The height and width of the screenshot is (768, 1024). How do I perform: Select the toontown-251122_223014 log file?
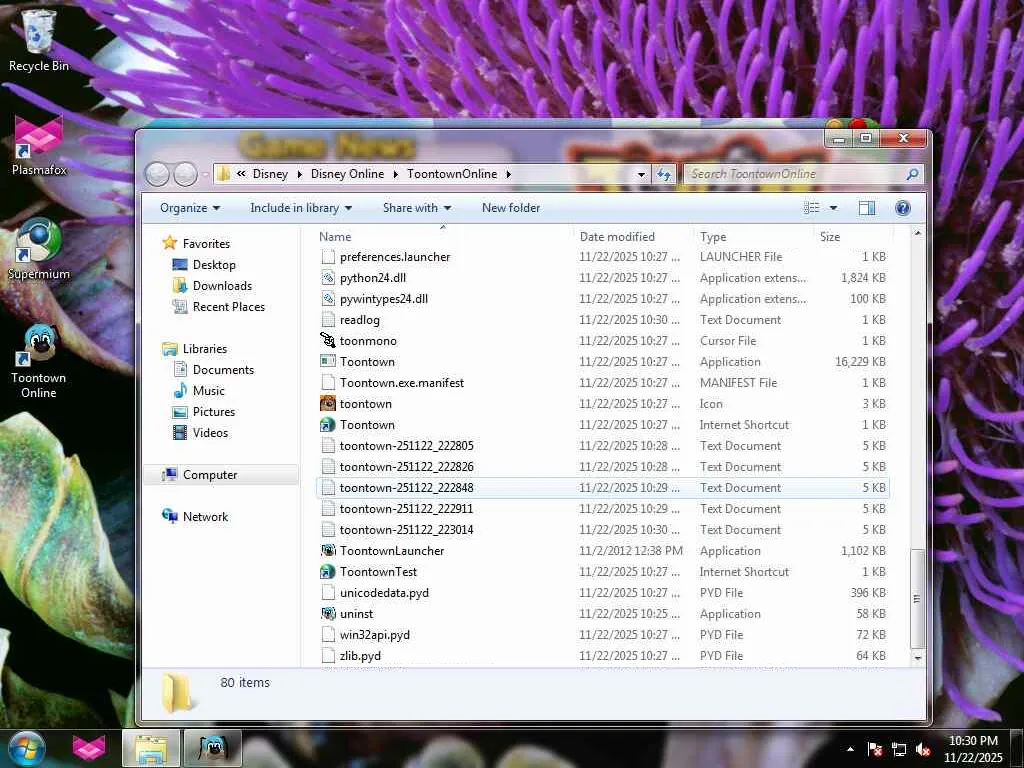point(602,530)
